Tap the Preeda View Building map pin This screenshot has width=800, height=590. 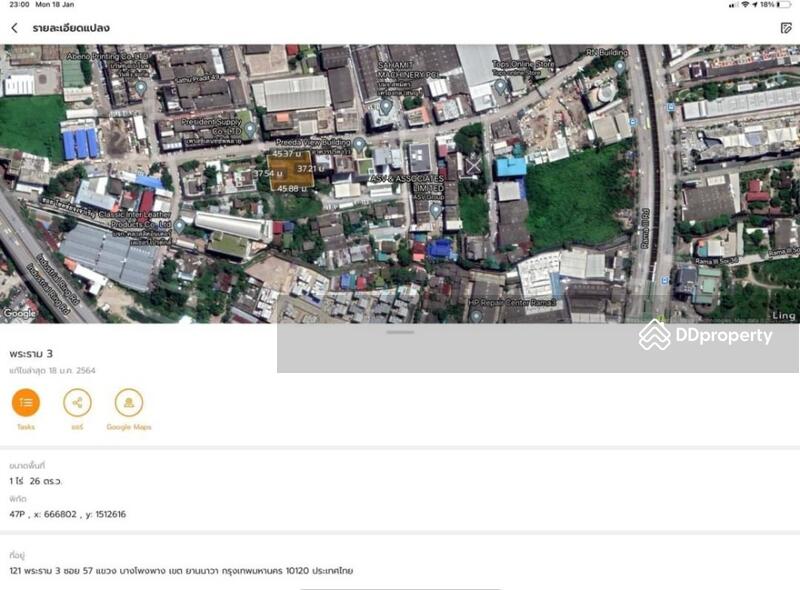359,144
